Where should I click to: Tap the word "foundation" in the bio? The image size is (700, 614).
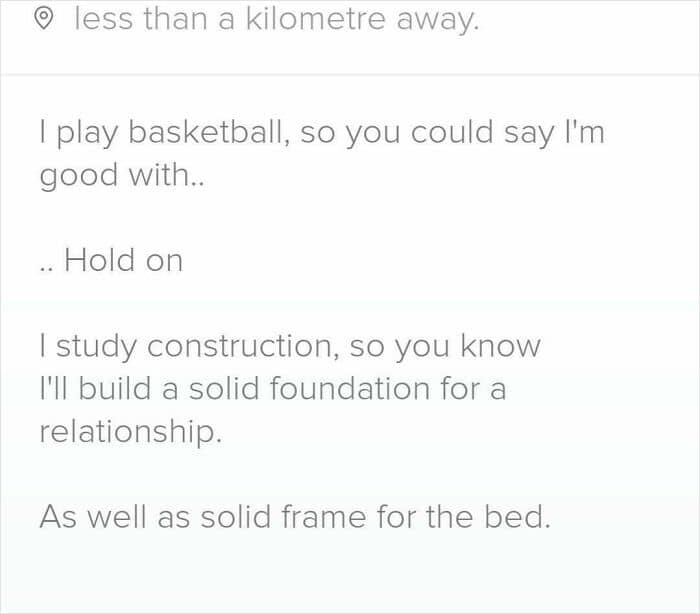[344, 389]
